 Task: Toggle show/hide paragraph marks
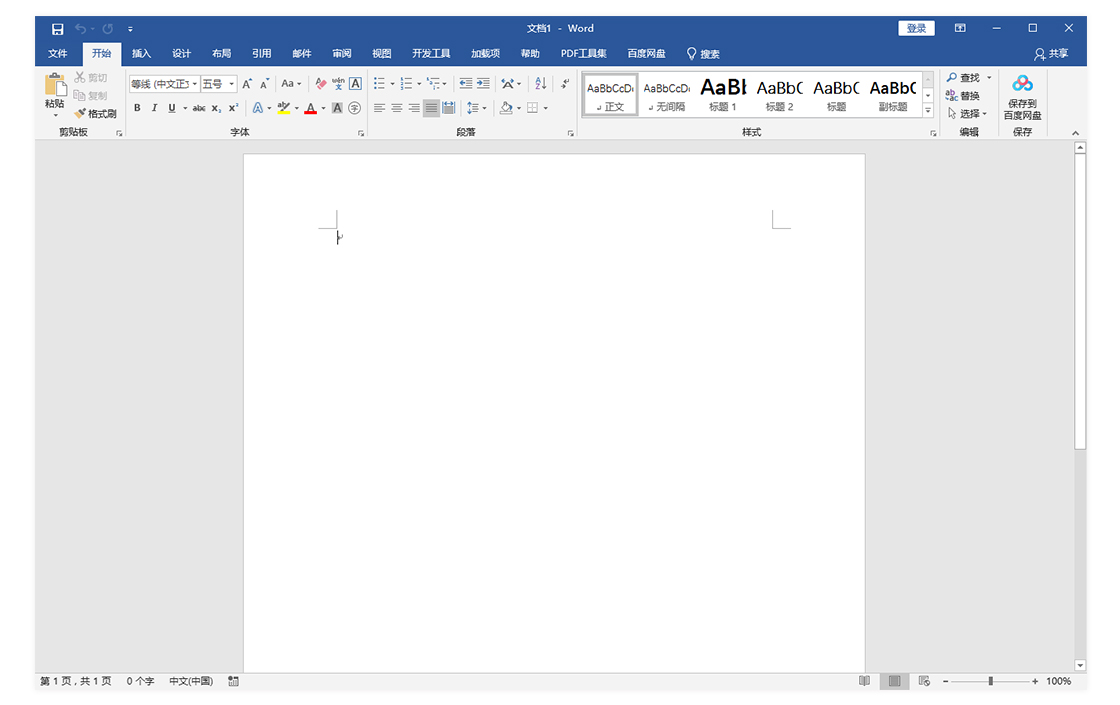pyautogui.click(x=565, y=84)
